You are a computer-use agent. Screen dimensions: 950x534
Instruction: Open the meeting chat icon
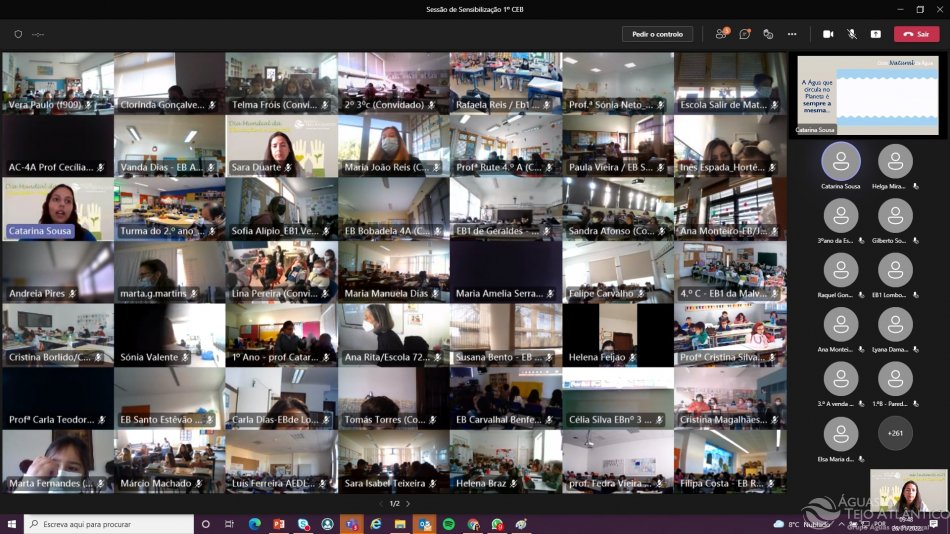pos(744,34)
